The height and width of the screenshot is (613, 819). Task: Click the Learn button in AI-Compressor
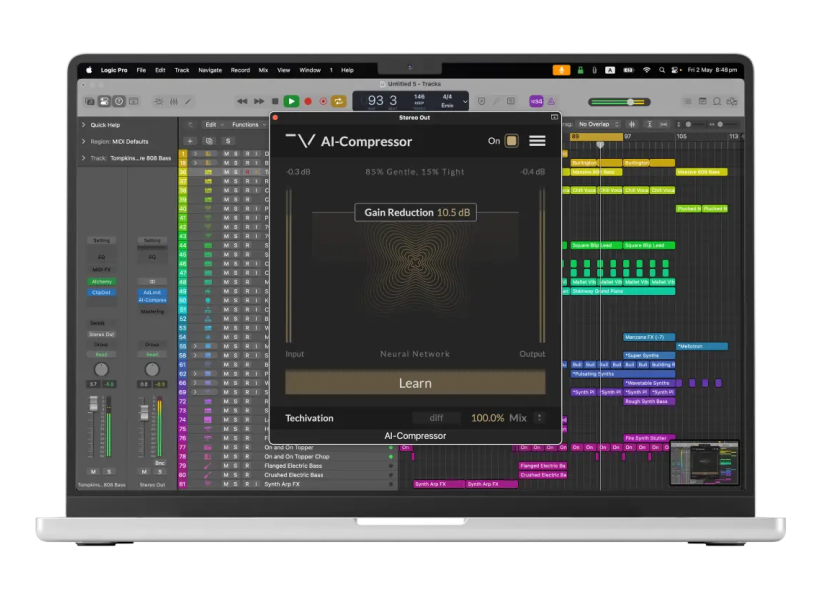pos(415,383)
